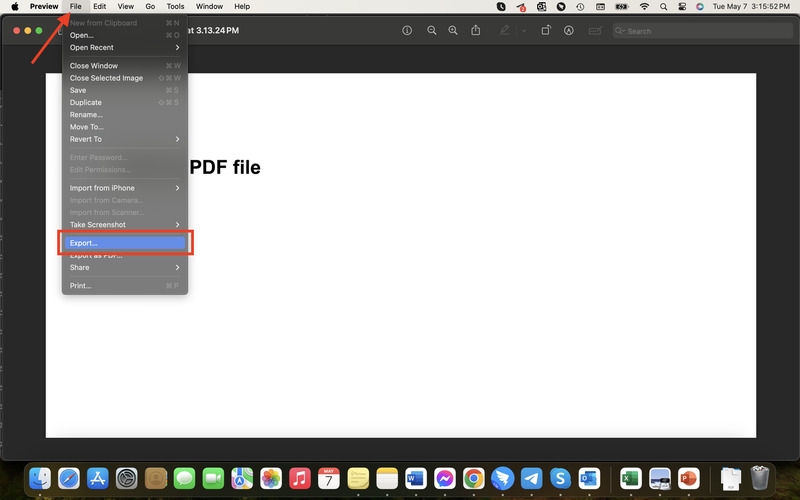Choose Open... in the File menu
The height and width of the screenshot is (500, 800).
(x=125, y=35)
